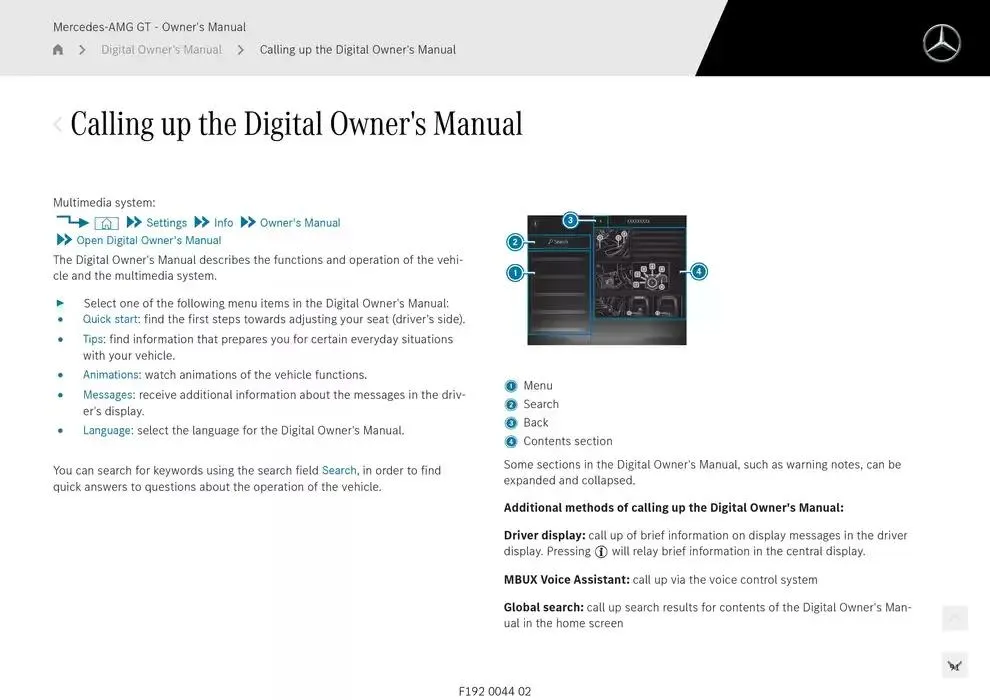Click the Language menu item link
This screenshot has height=700, width=990.
107,431
